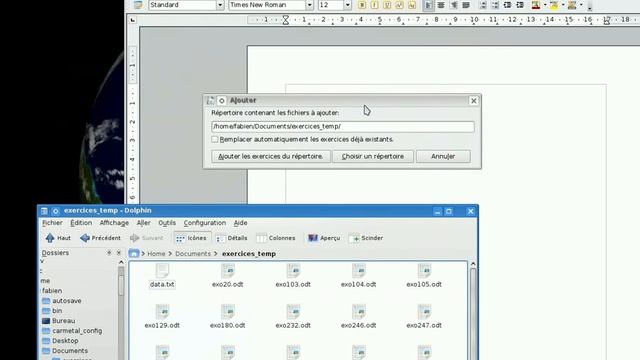The width and height of the screenshot is (640, 360).
Task: Select autosave folder in Dossiers tree
Action: point(62,301)
